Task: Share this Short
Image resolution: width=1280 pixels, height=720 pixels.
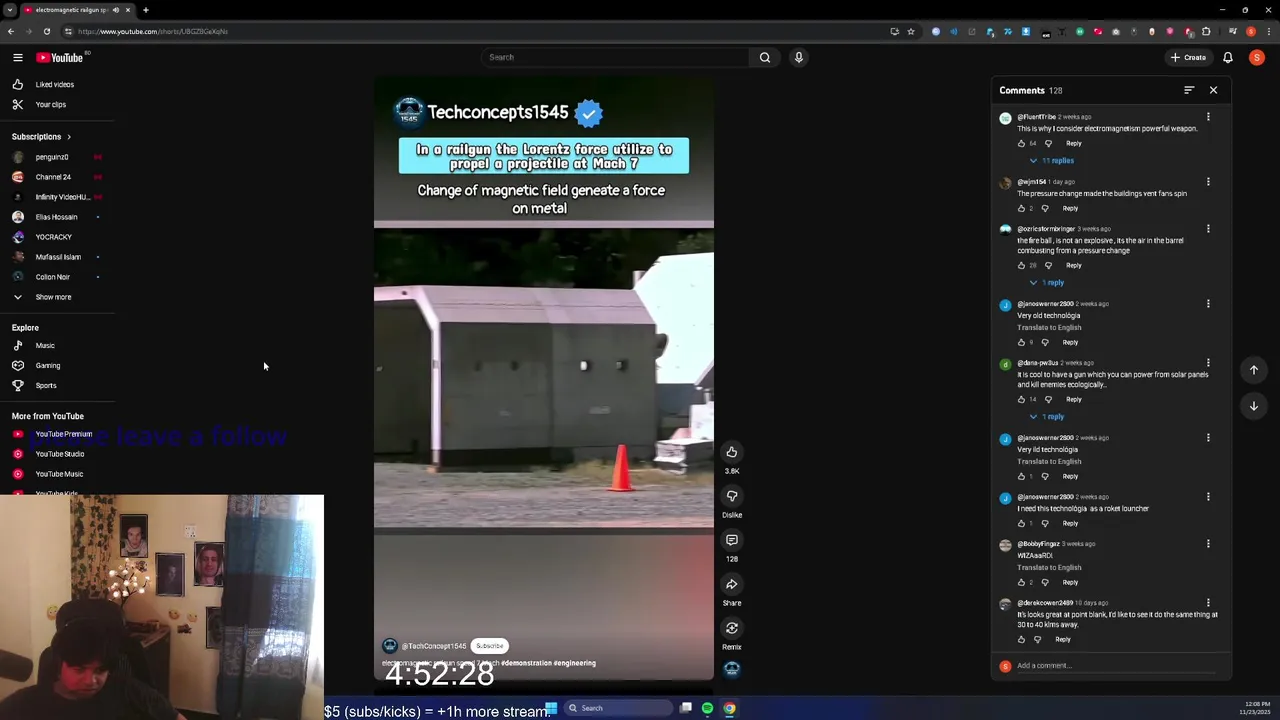Action: tap(732, 584)
